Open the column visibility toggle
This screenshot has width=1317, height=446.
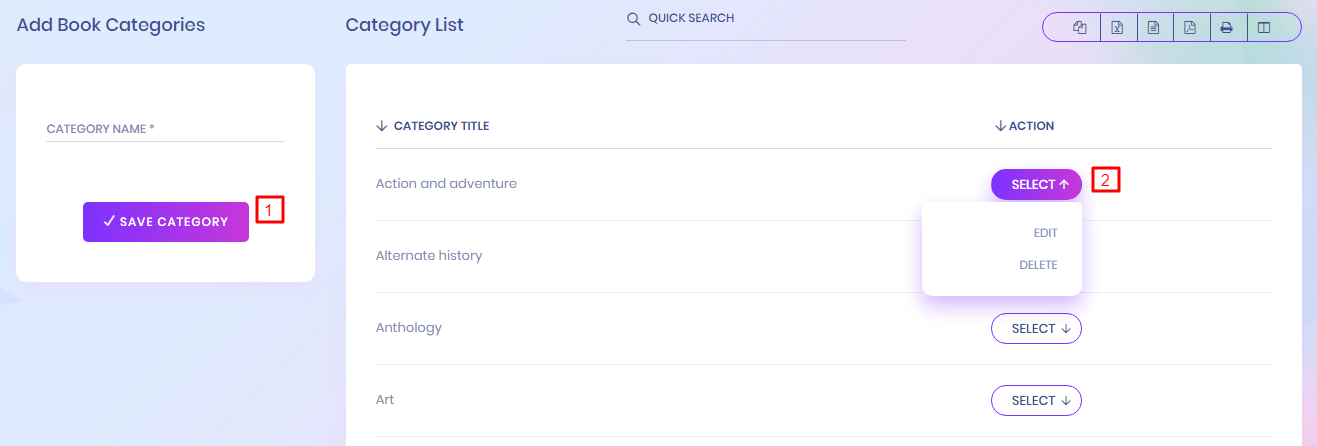click(x=1264, y=28)
